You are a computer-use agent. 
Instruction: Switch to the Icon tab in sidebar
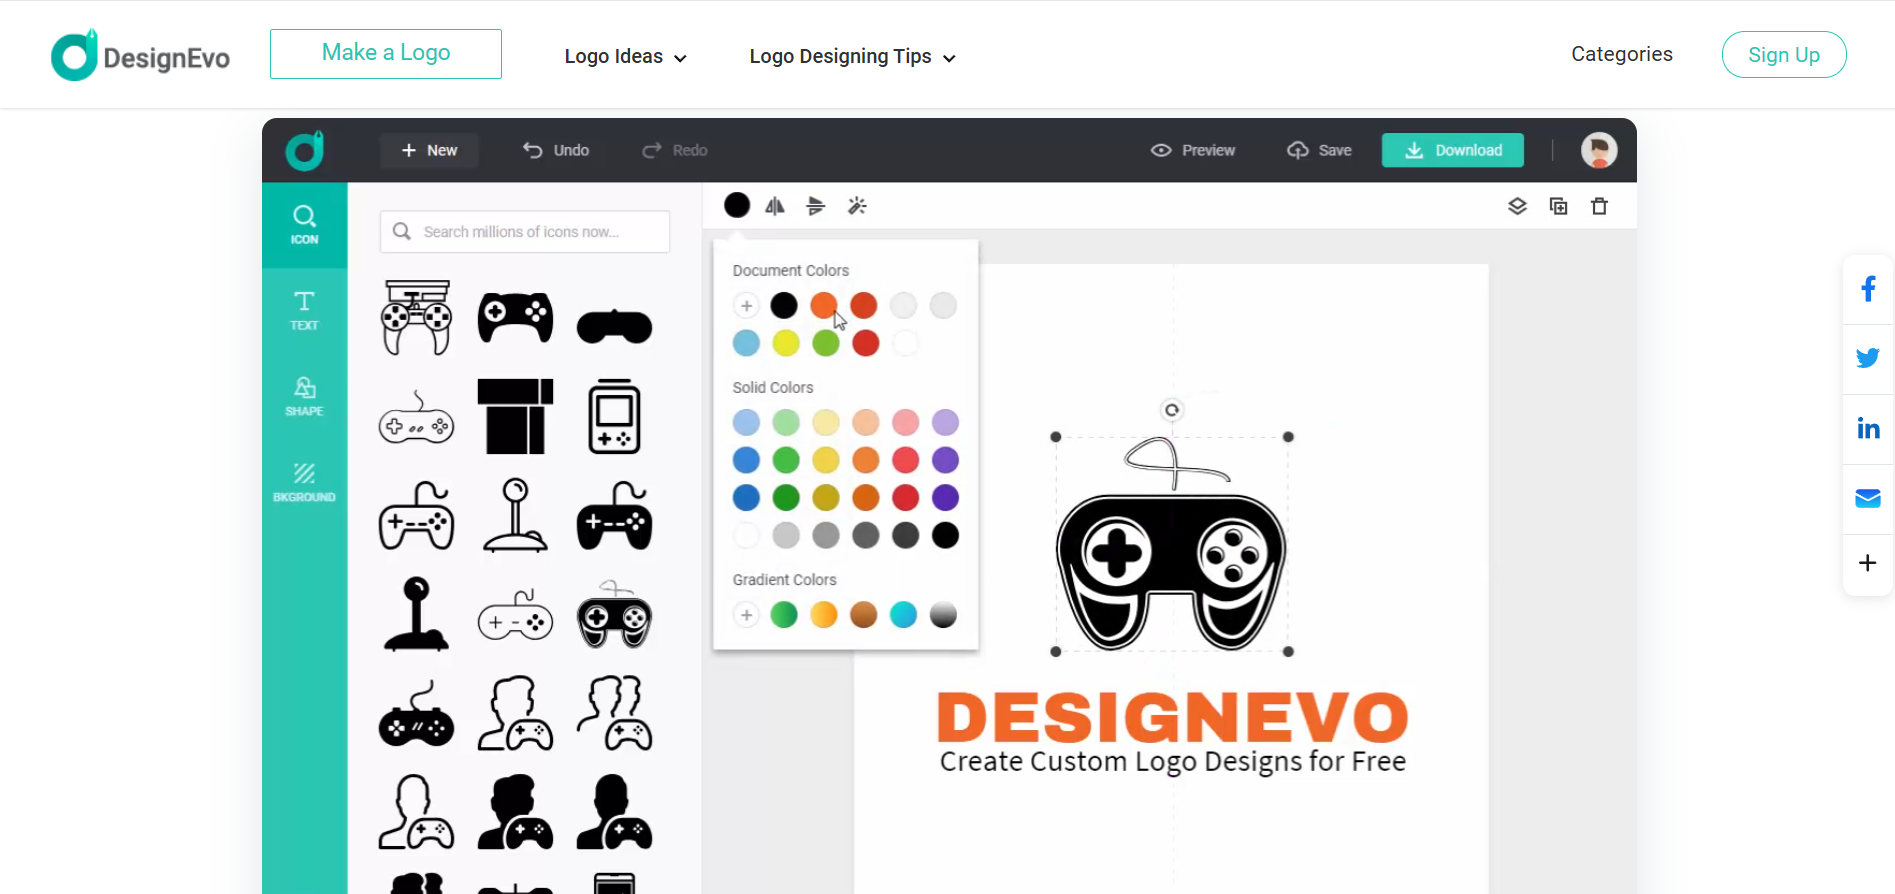[x=305, y=225]
